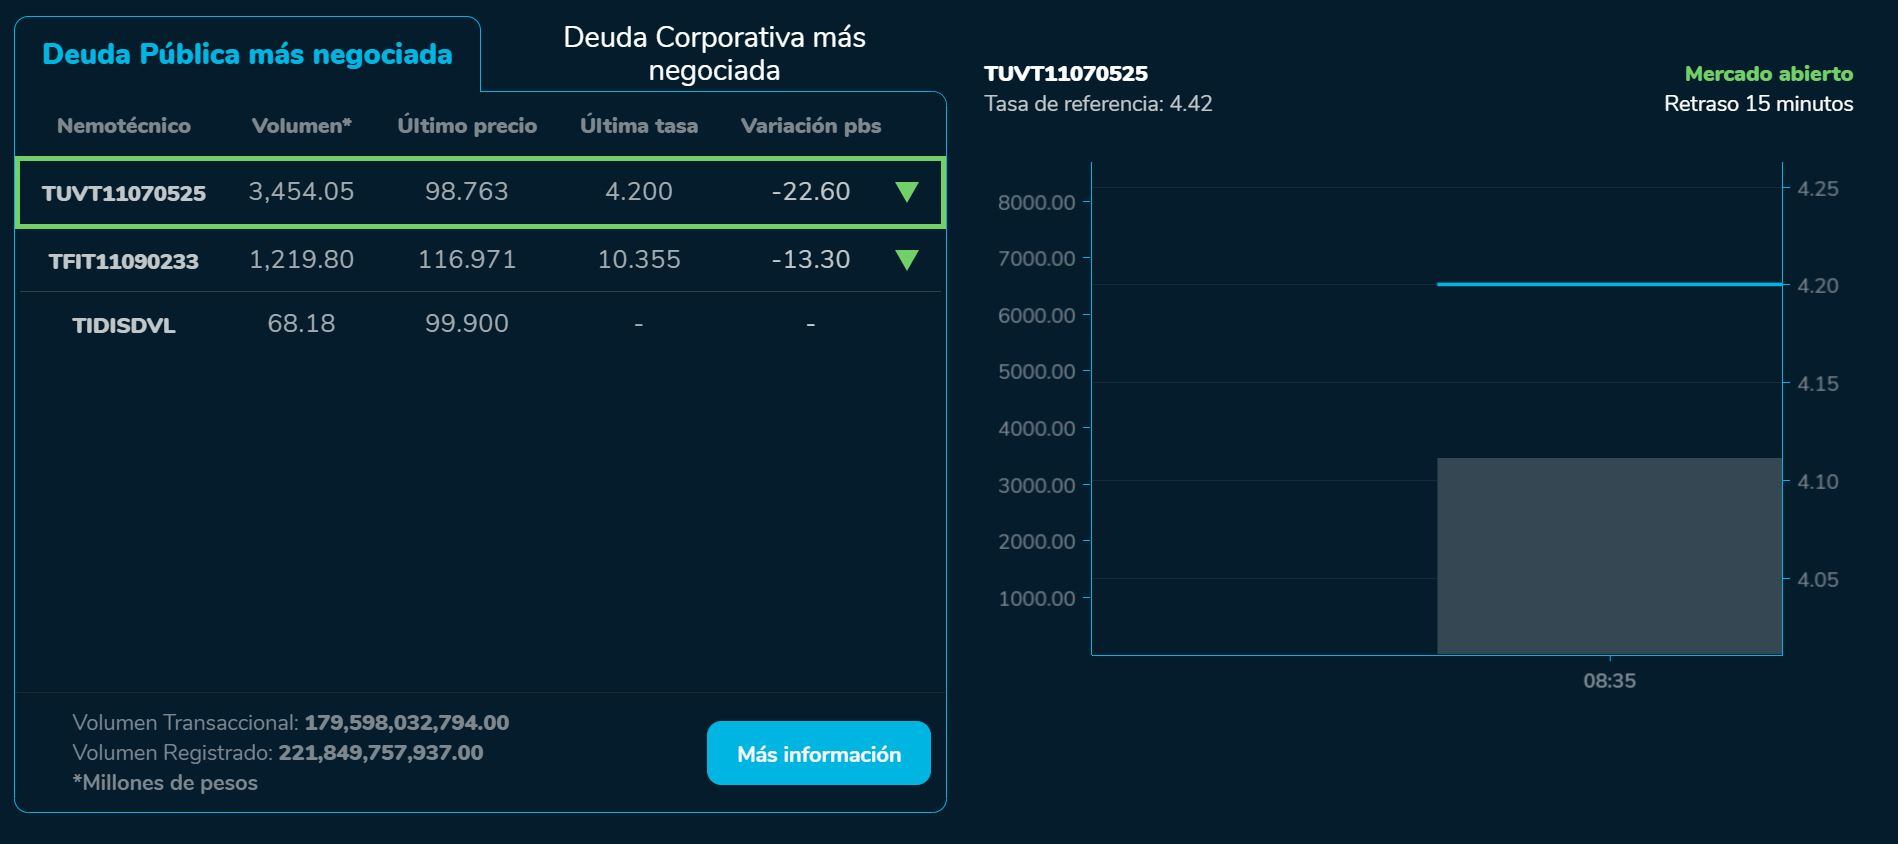Viewport: 1898px width, 844px height.
Task: Sort by the Variación pbs column header
Action: click(x=810, y=126)
